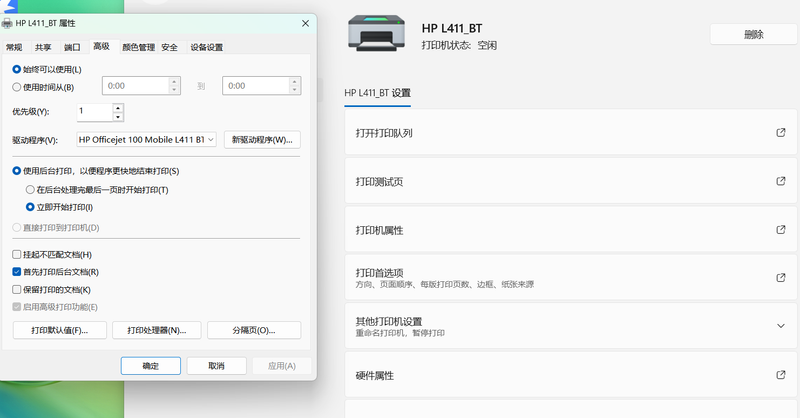
Task: Increase the 优先级 value with up arrow
Action: coord(118,108)
